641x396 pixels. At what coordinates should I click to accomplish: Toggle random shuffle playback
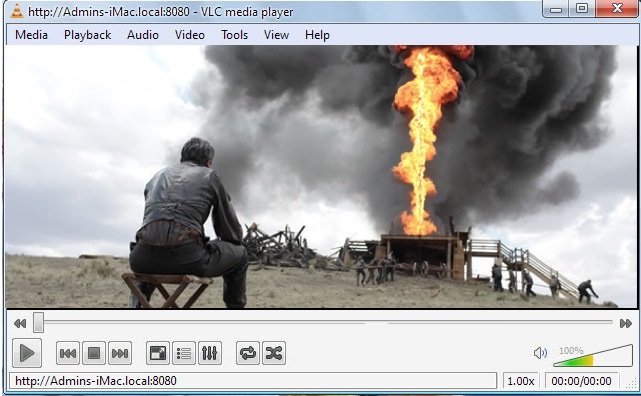coord(274,353)
